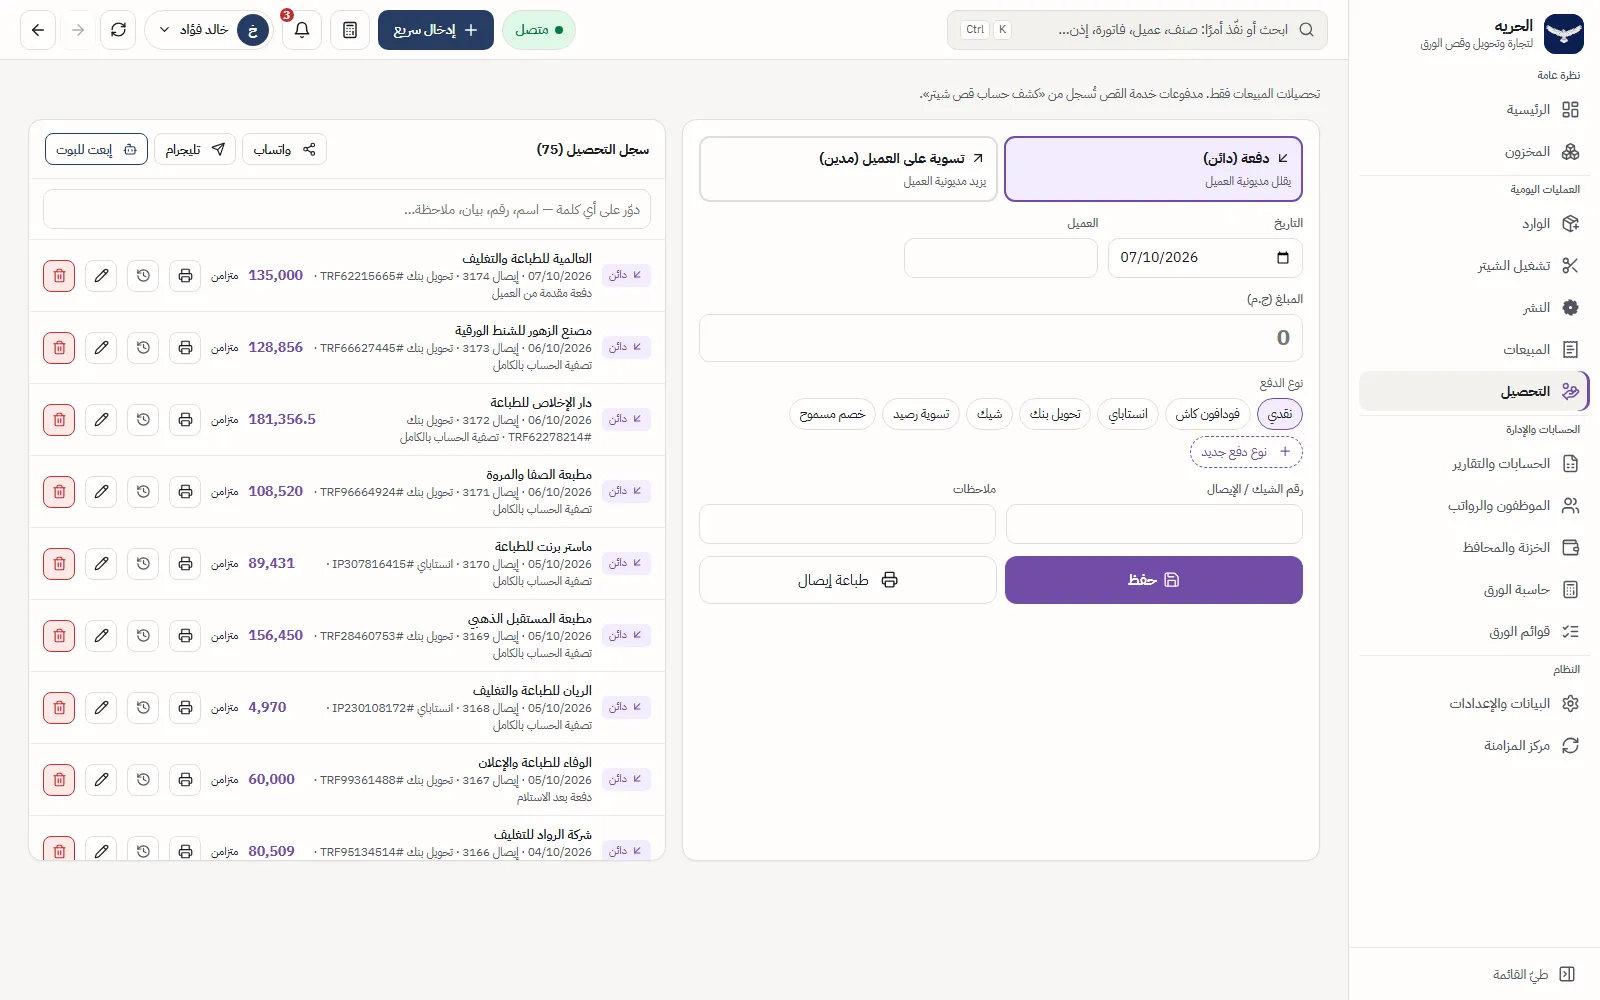Image resolution: width=1600 pixels, height=1000 pixels.
Task: Open the calculator icon in top bar
Action: tap(350, 30)
